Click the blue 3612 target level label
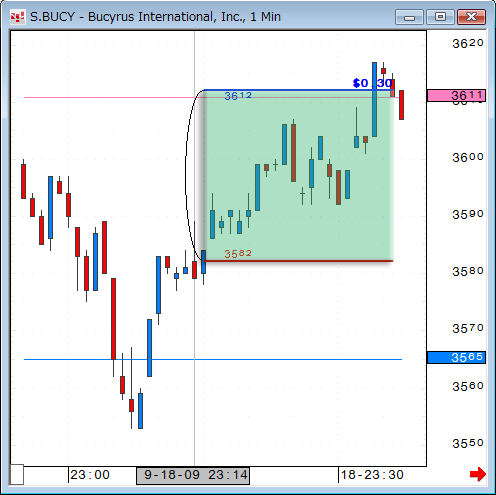 click(238, 96)
